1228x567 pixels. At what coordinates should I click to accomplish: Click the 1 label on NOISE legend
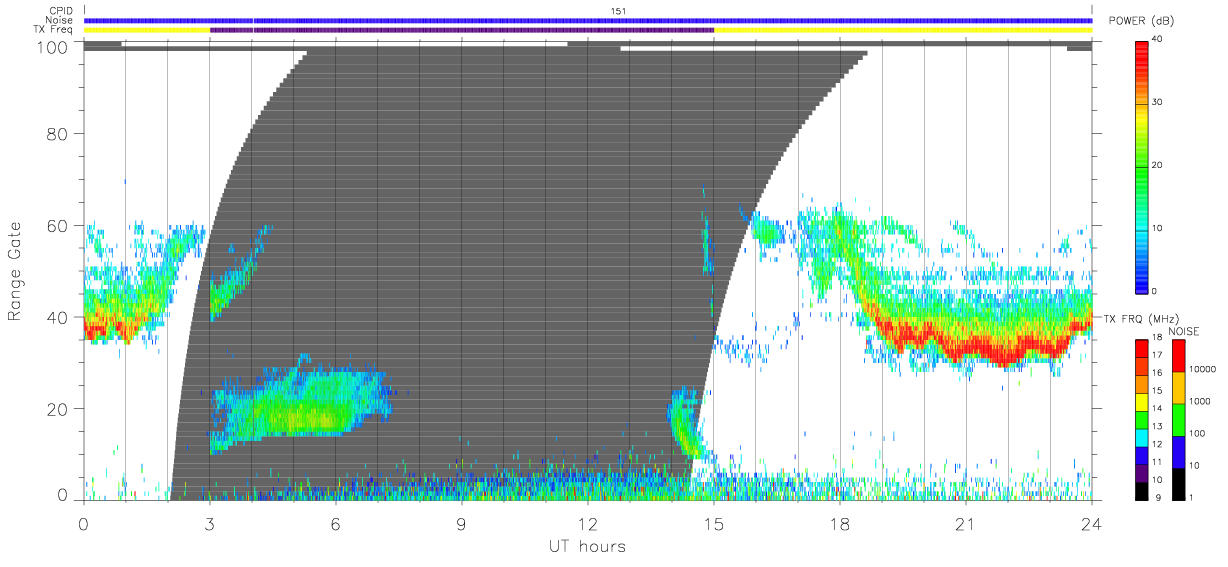[x=1190, y=497]
